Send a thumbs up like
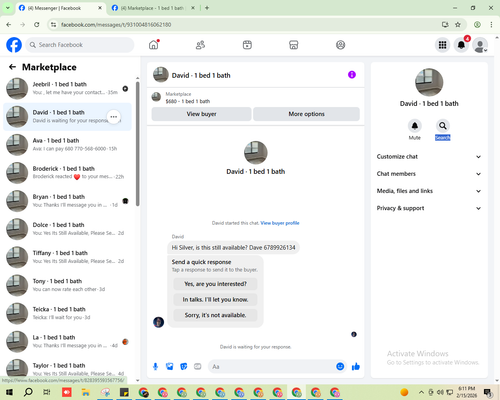Image resolution: width=500 pixels, height=400 pixels. (356, 367)
